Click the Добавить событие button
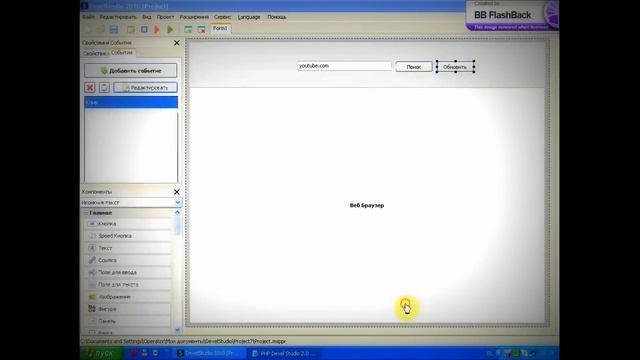Viewport: 640px width, 360px height. (131, 71)
